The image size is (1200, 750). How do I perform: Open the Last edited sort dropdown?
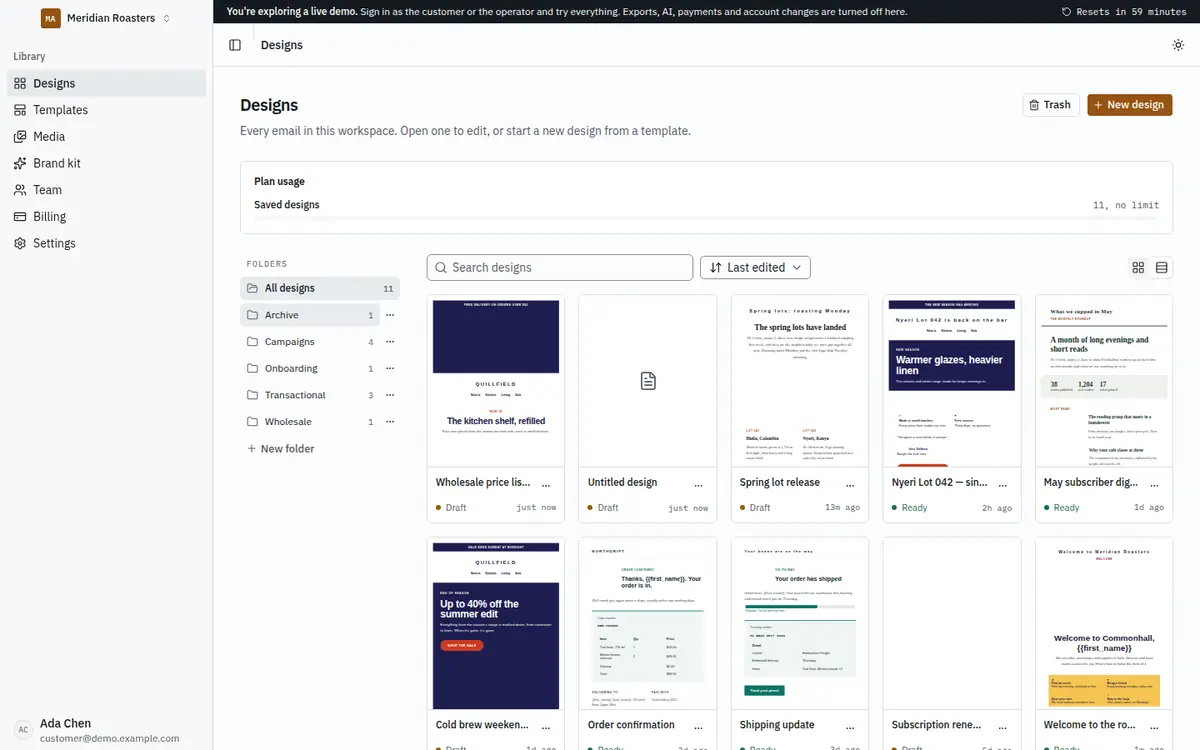tap(755, 268)
